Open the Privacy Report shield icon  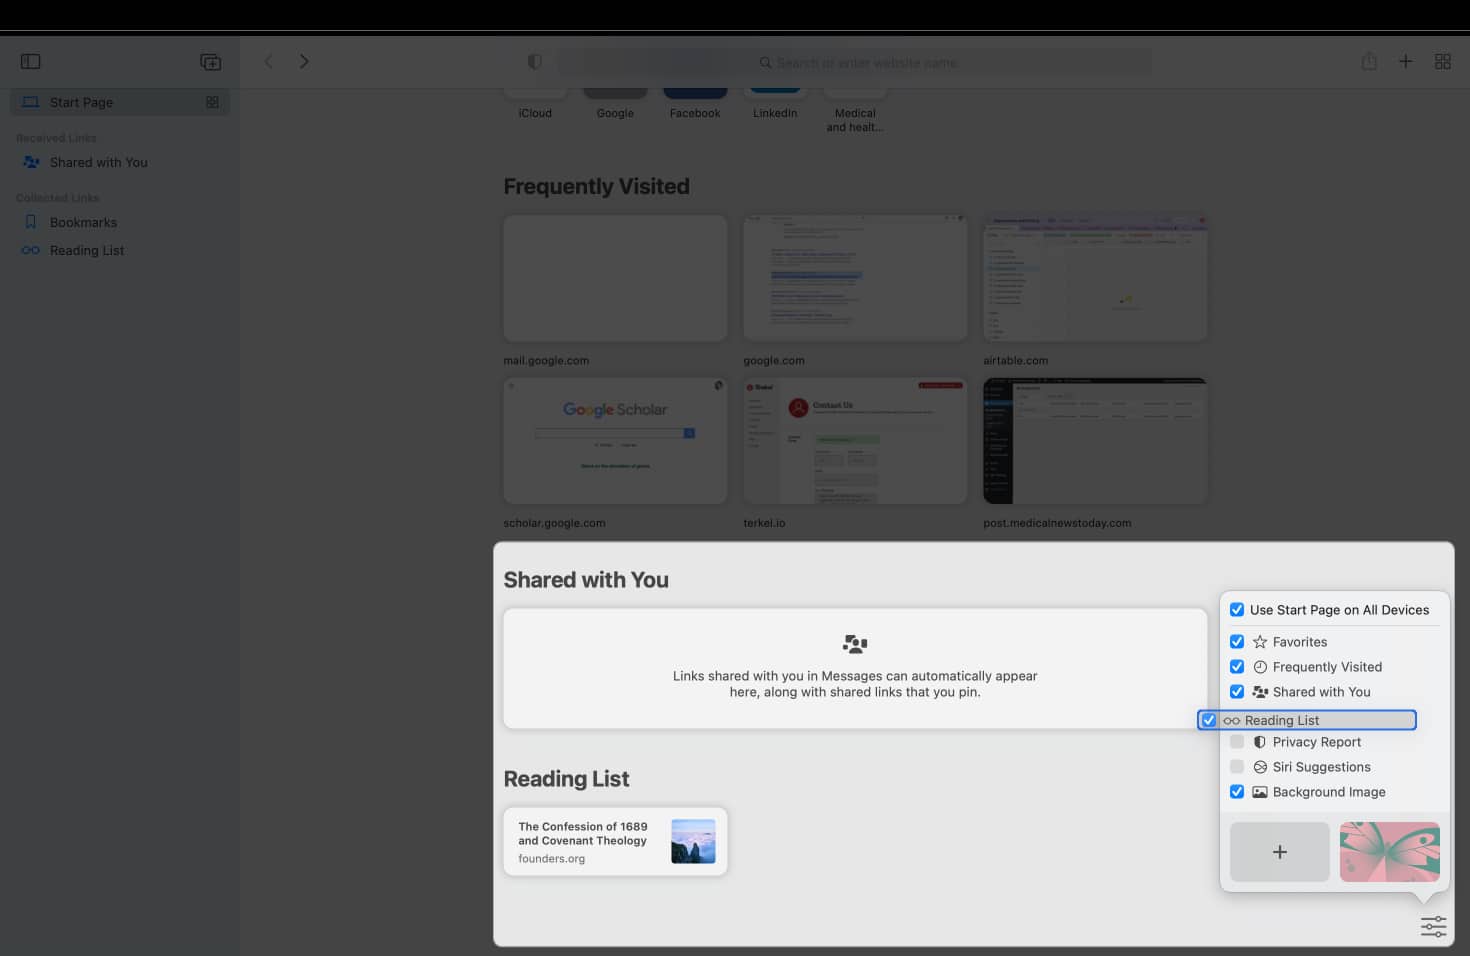[x=535, y=62]
